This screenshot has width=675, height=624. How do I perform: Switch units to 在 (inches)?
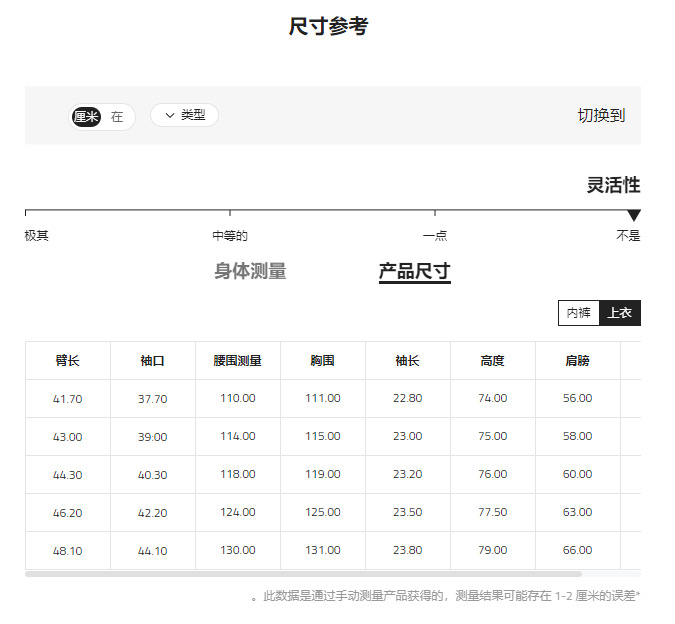coord(117,117)
